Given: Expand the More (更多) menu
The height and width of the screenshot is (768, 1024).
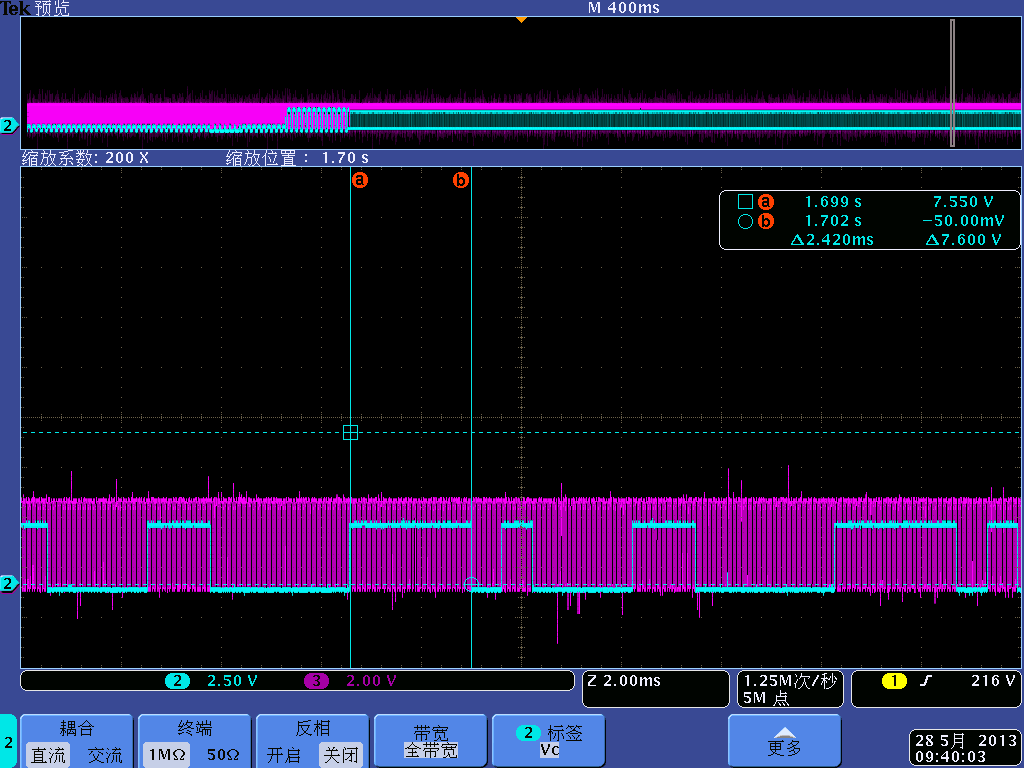Looking at the screenshot, I should [784, 741].
